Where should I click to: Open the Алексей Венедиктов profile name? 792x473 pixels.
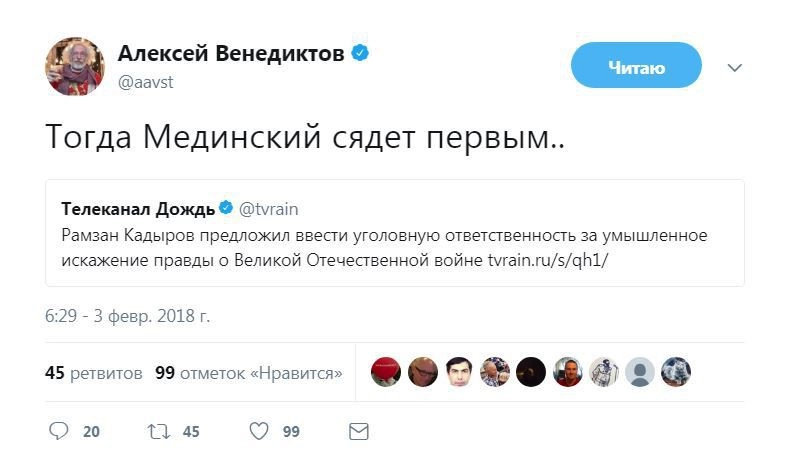pos(230,54)
